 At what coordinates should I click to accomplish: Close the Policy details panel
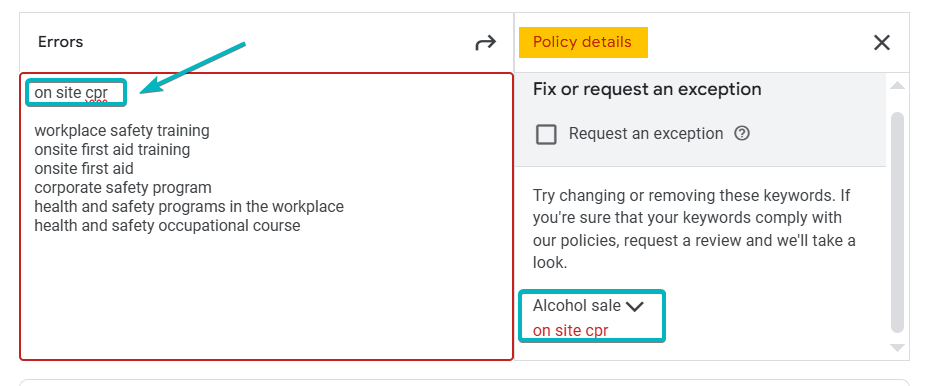tap(882, 43)
